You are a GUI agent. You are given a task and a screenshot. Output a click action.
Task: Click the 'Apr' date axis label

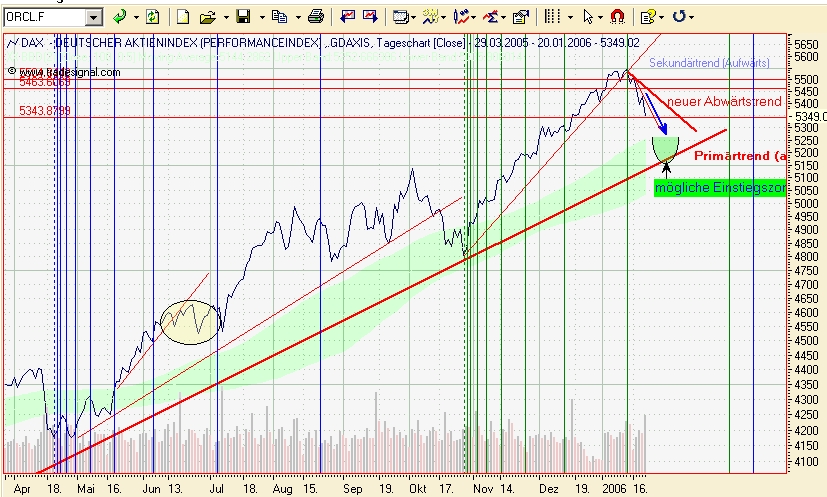(22, 489)
